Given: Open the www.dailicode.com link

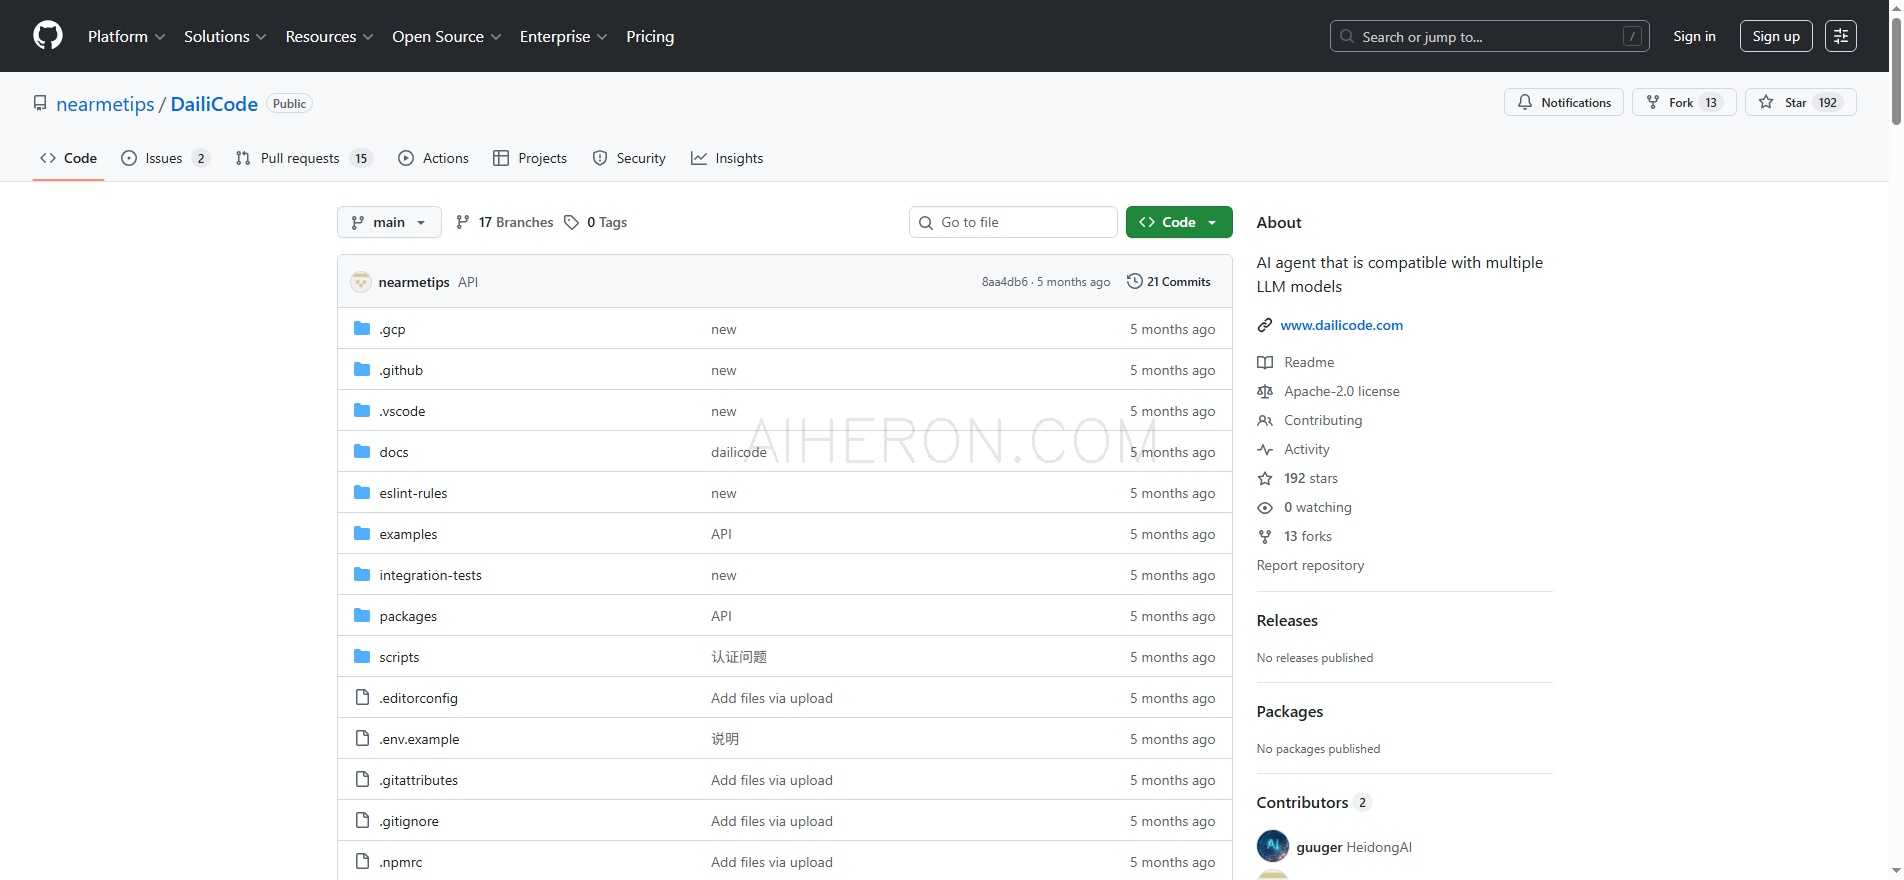Looking at the screenshot, I should pos(1341,325).
